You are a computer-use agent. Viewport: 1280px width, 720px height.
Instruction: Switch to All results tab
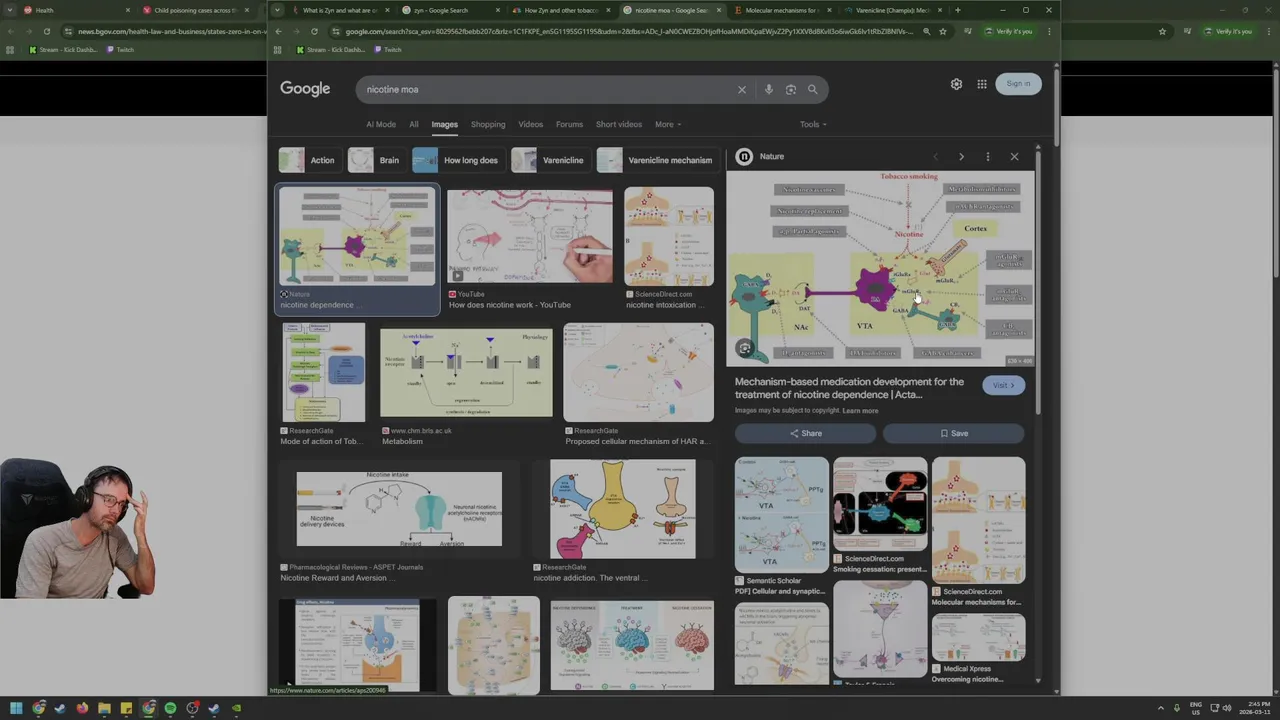413,125
